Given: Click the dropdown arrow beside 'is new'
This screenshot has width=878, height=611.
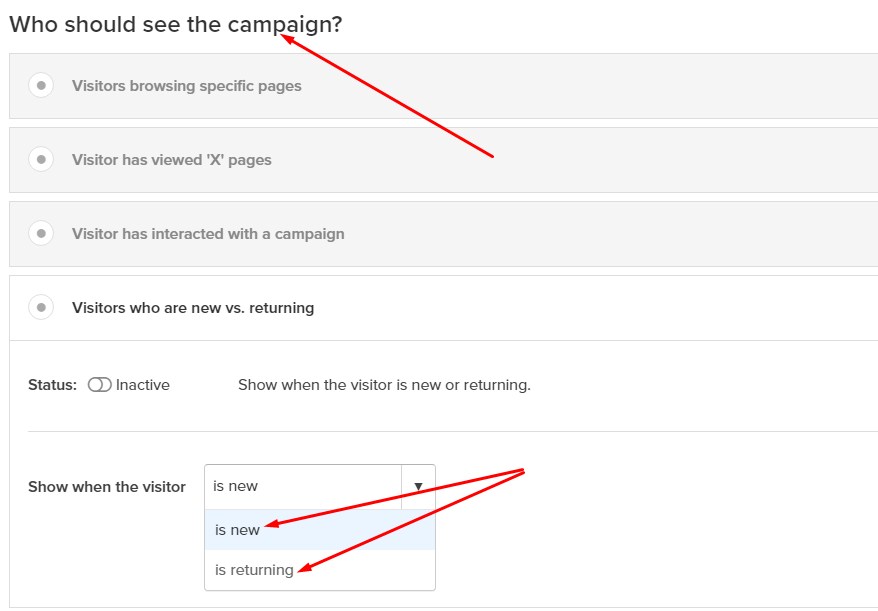Looking at the screenshot, I should tap(418, 487).
